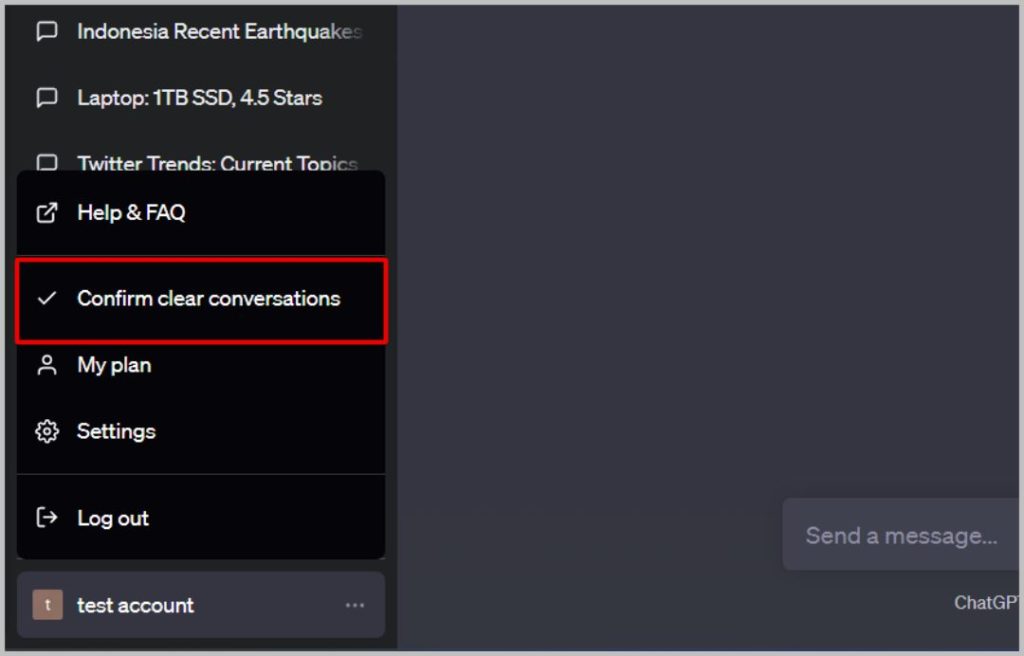Click the Log out arrow icon
This screenshot has height=656, width=1024.
(x=47, y=517)
